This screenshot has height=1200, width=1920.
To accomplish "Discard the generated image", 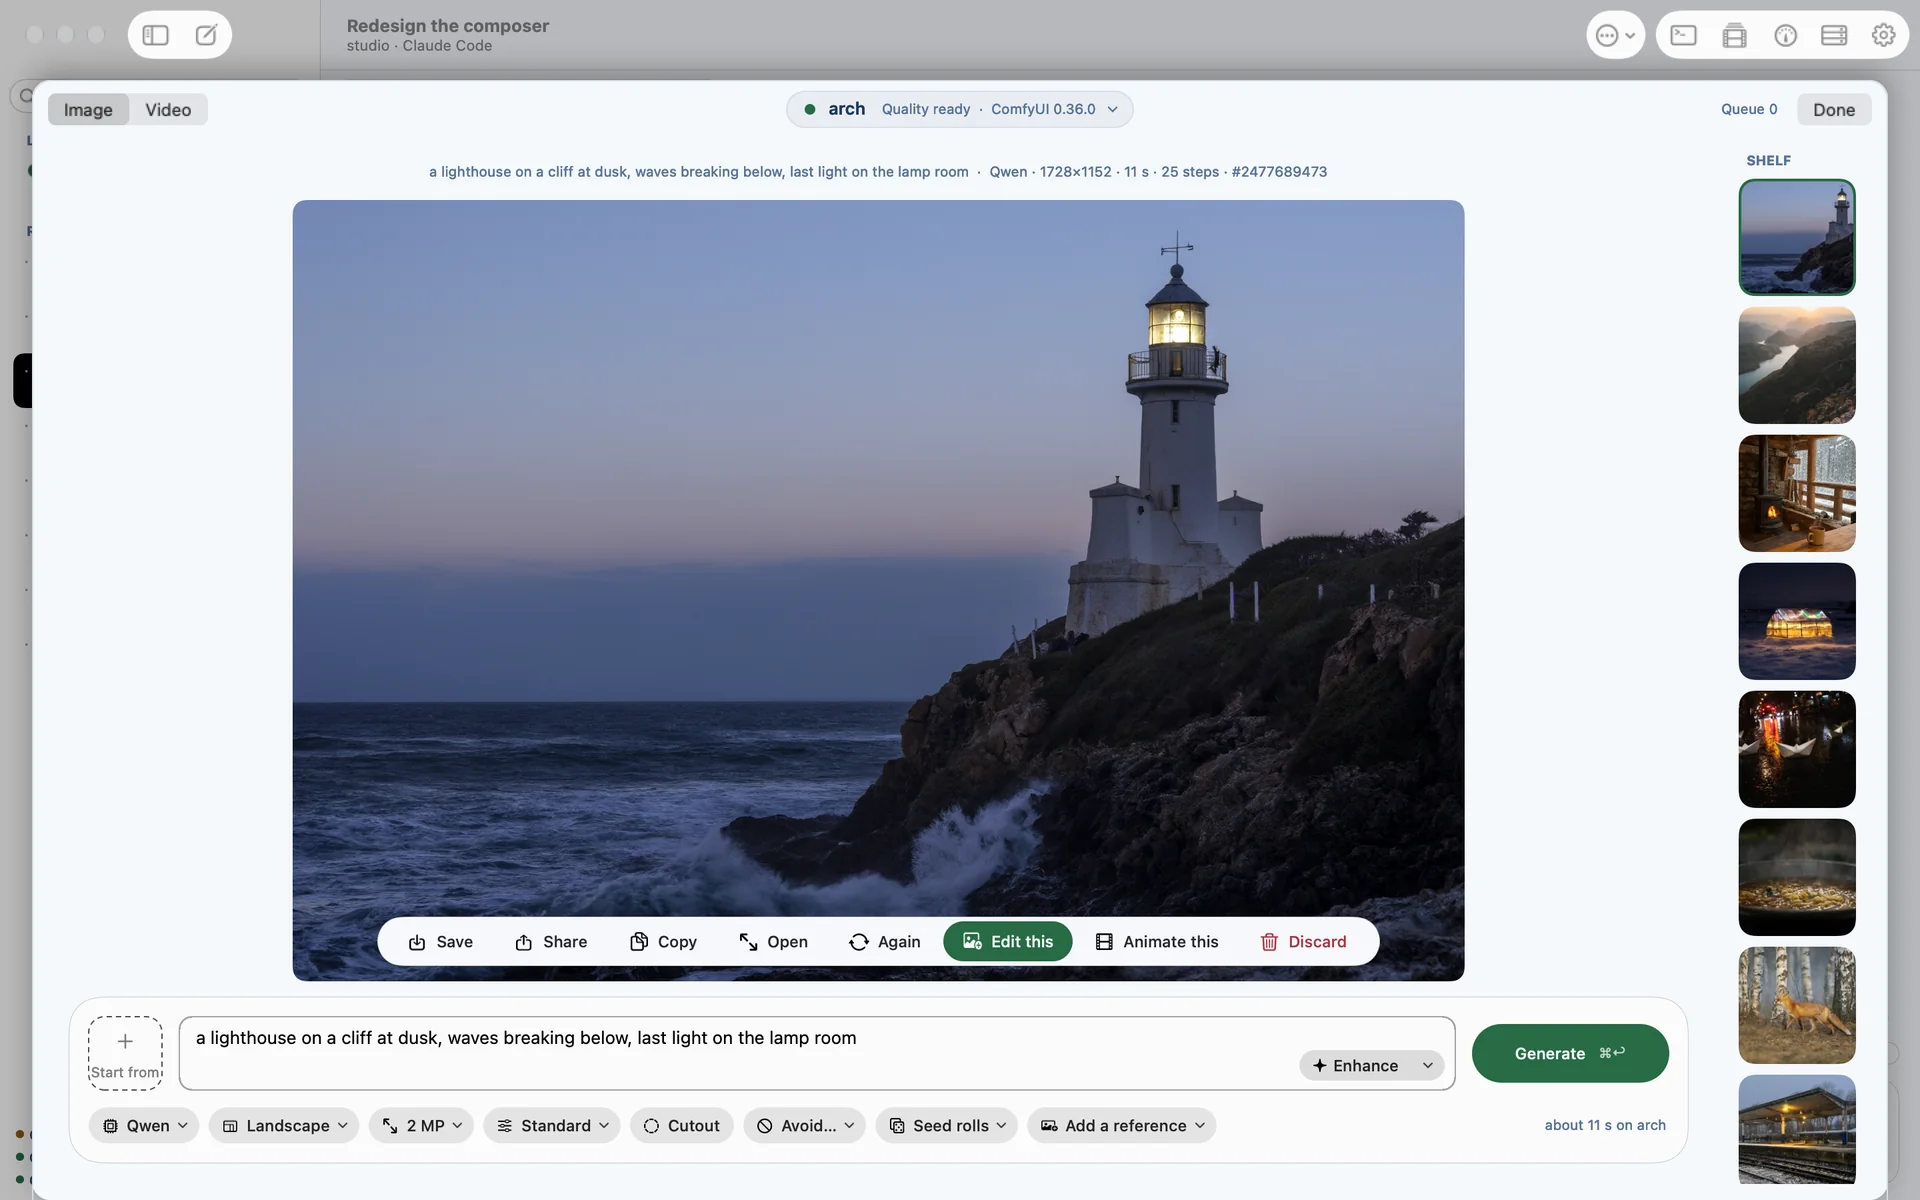I will coord(1303,942).
